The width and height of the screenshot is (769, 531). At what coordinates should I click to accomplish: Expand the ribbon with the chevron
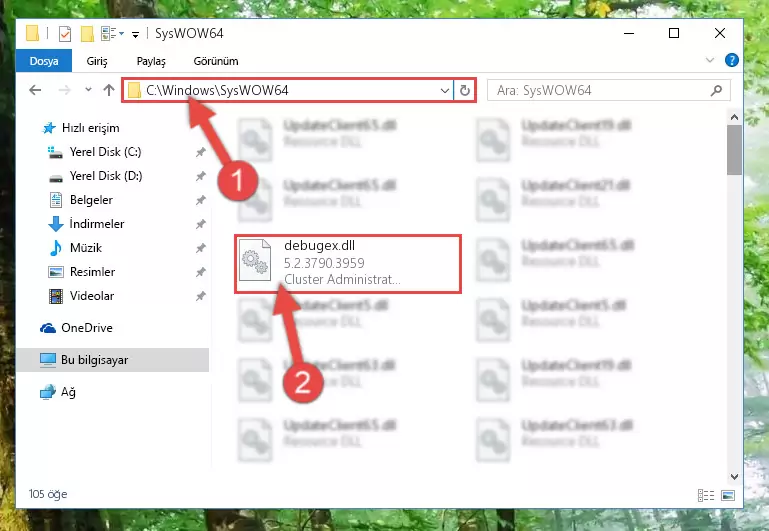click(710, 60)
